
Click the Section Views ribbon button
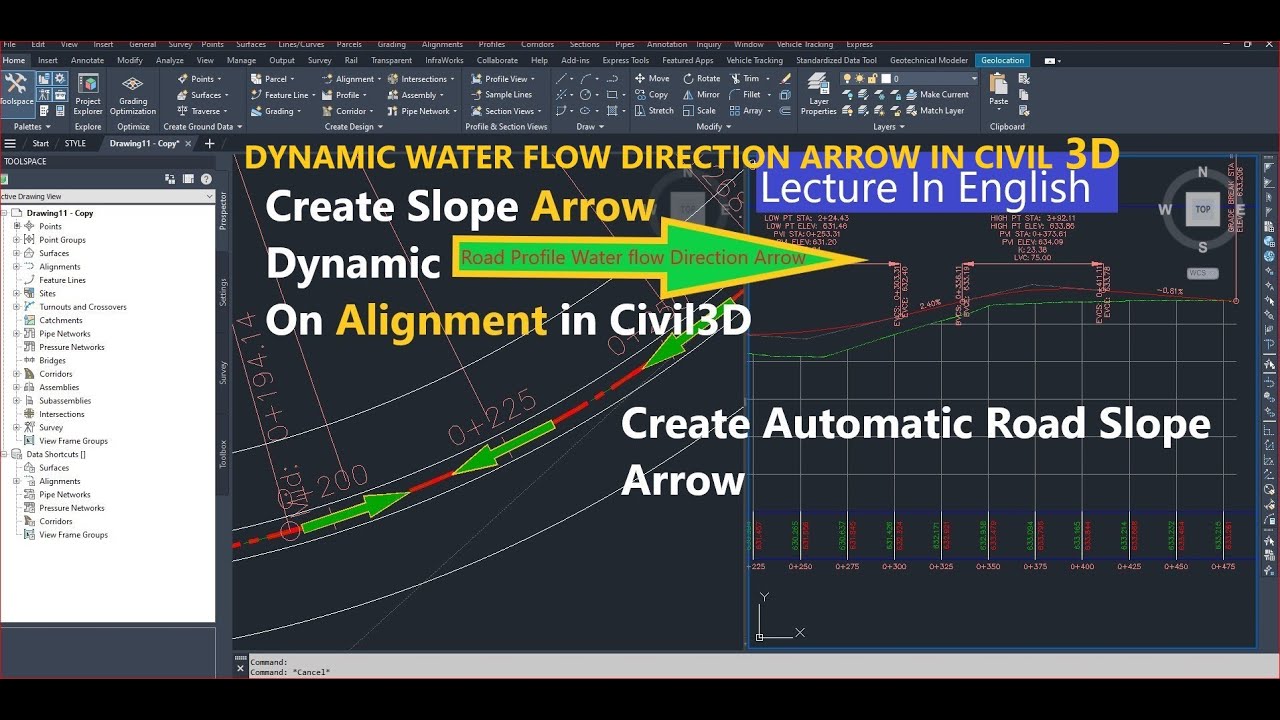pyautogui.click(x=507, y=111)
